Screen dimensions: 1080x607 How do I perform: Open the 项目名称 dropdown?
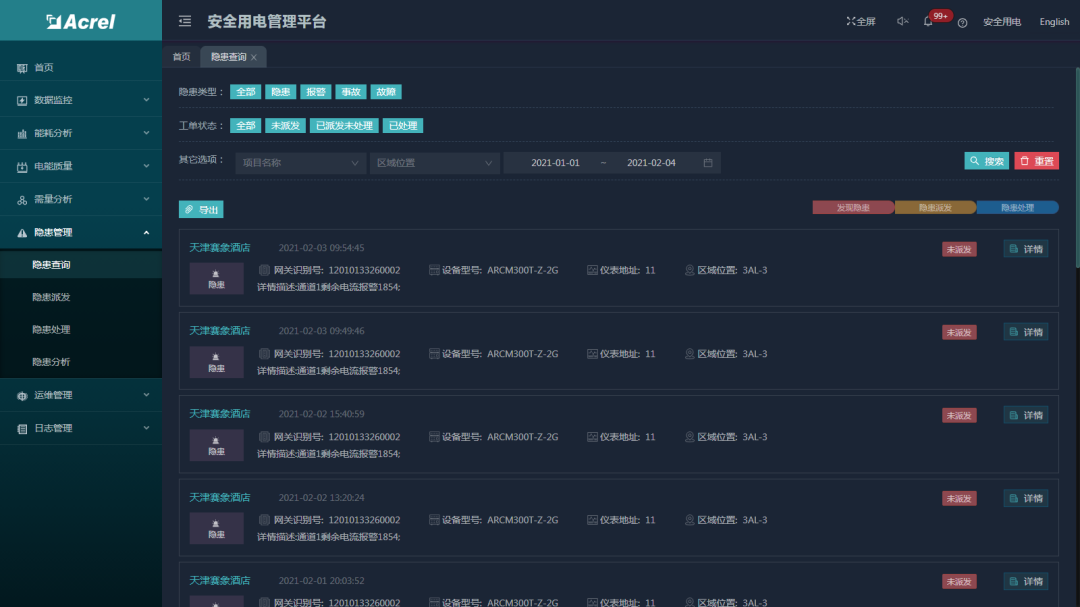(301, 162)
